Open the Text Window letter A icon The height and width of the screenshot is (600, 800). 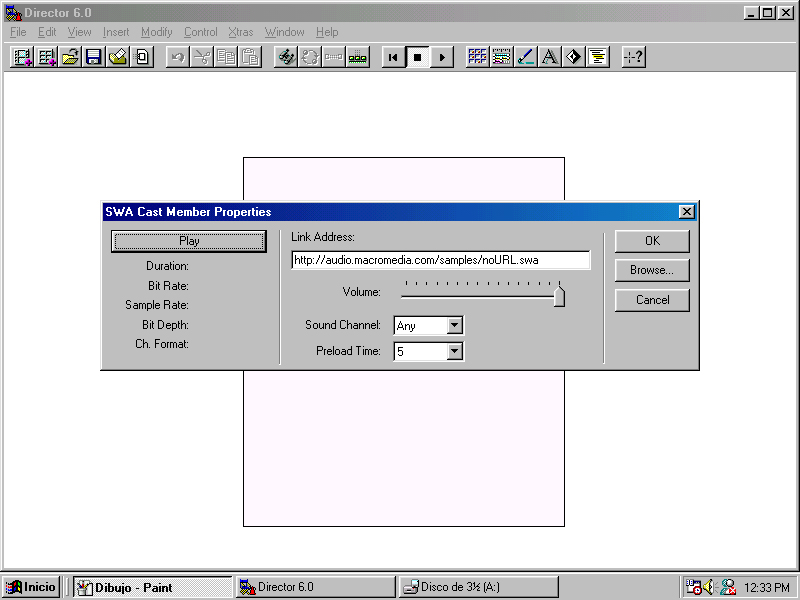point(549,57)
